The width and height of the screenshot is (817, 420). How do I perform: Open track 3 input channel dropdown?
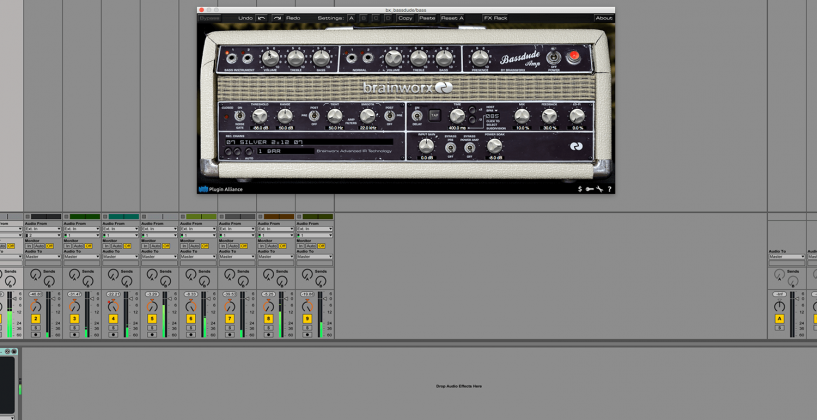tap(81, 235)
